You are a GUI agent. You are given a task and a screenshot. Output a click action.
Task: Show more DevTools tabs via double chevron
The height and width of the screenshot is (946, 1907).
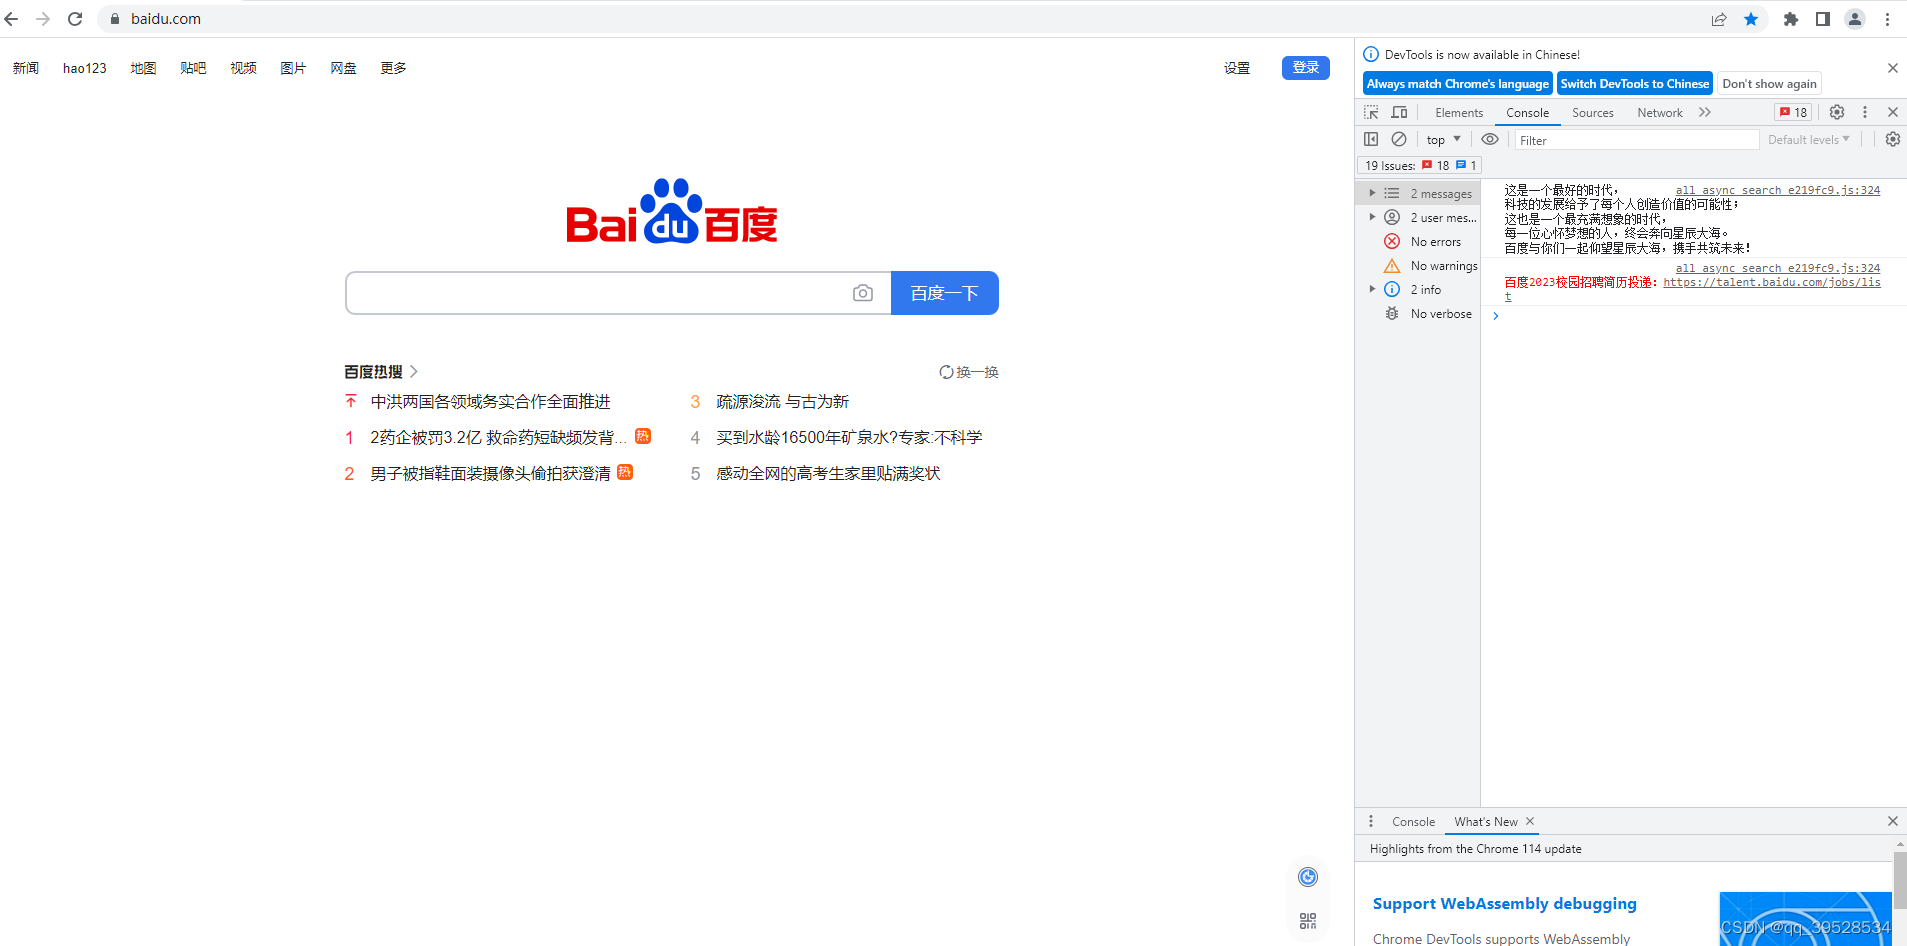1705,112
